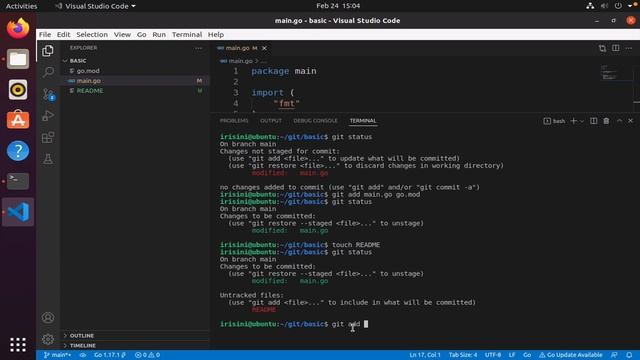640x360 pixels.
Task: Switch to the PROBLEMS panel tab
Action: coord(234,121)
